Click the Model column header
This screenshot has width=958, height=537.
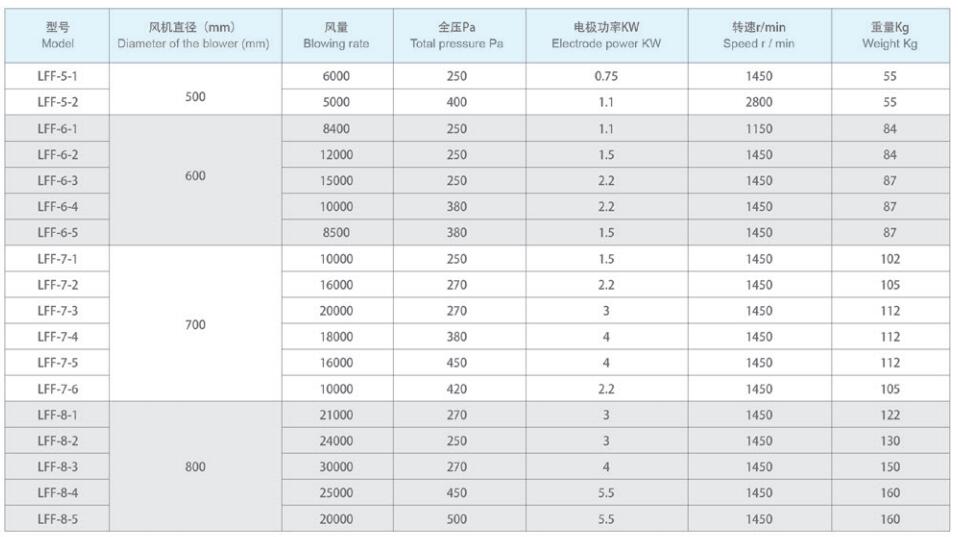click(x=57, y=37)
